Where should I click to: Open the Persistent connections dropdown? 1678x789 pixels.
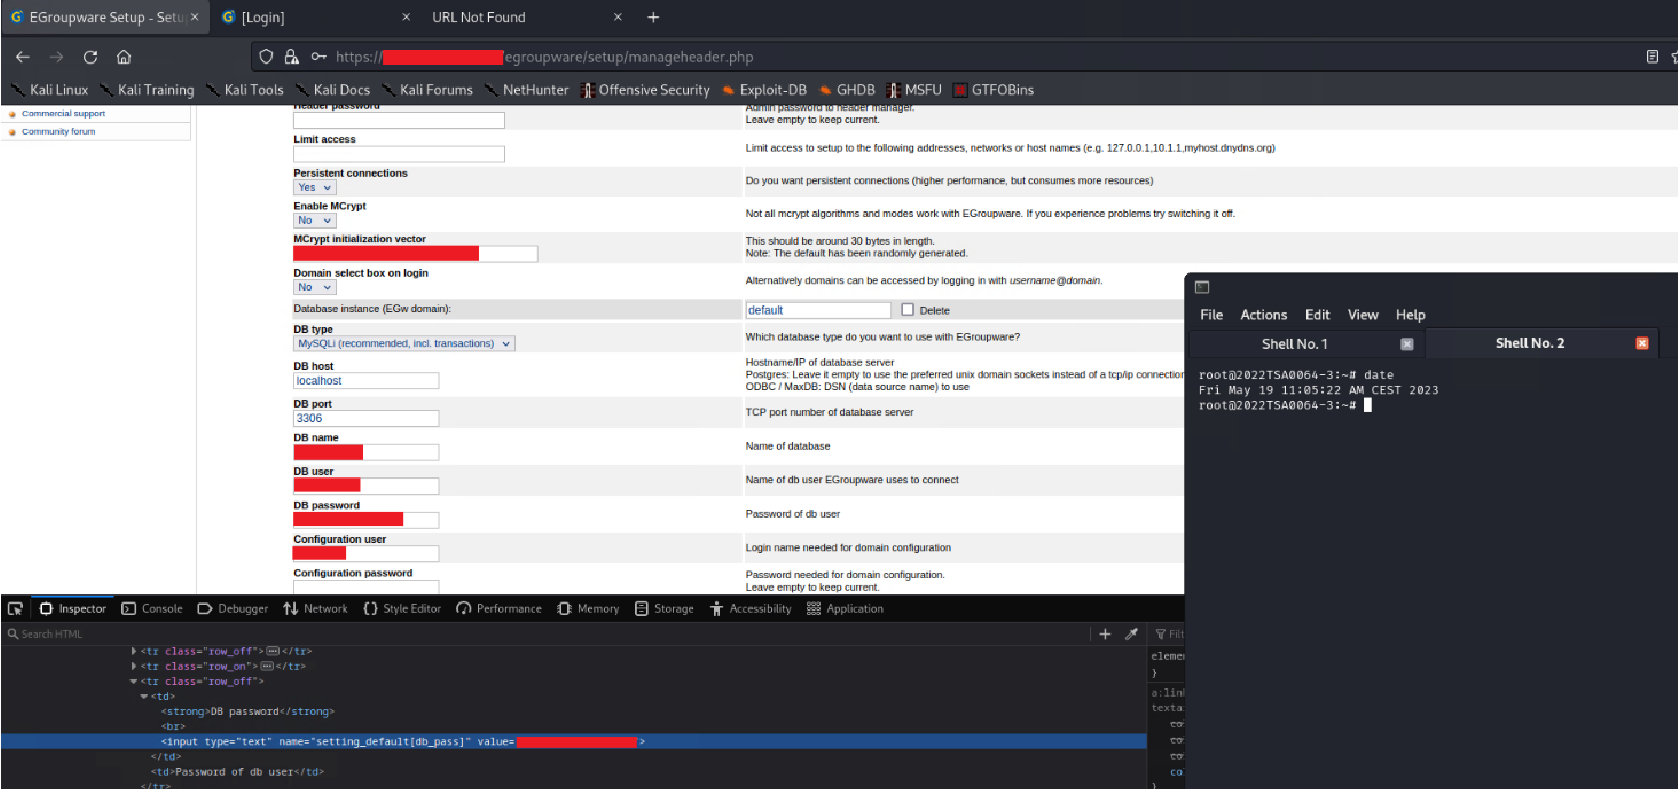tap(315, 187)
